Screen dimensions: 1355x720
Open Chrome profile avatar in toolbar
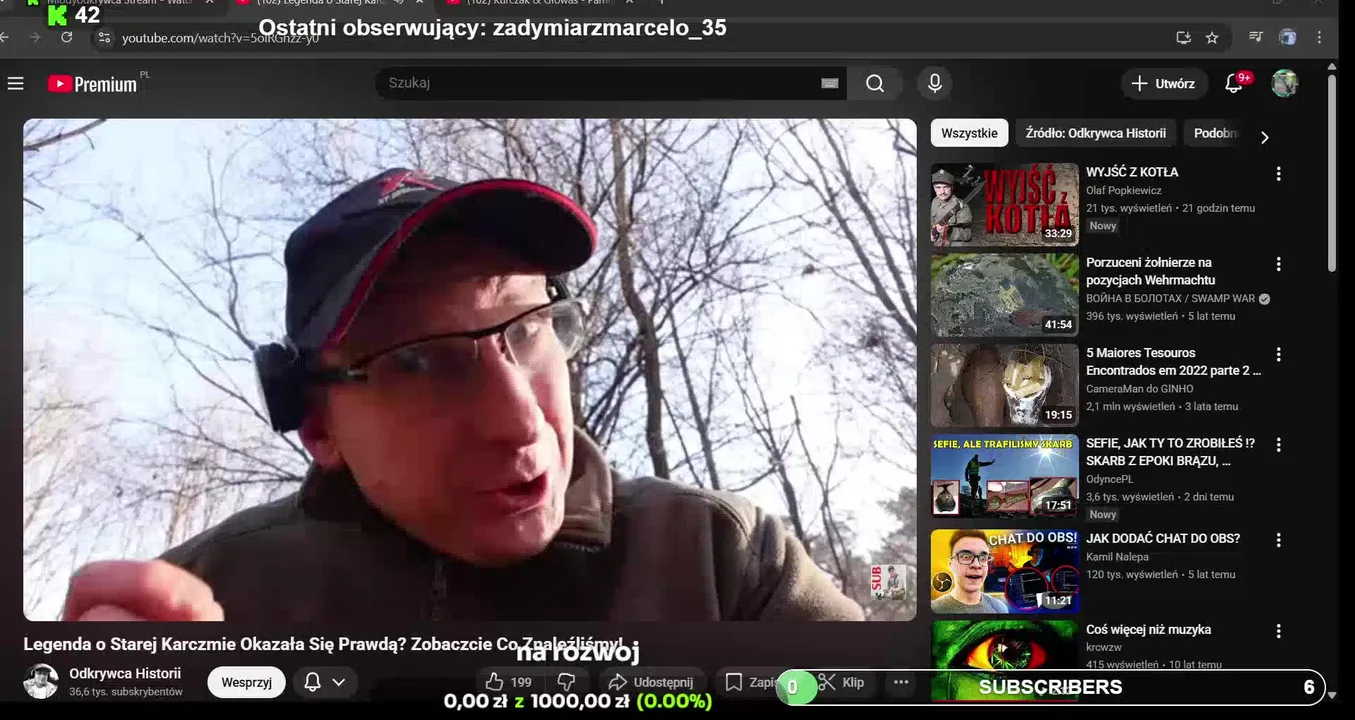pos(1288,37)
